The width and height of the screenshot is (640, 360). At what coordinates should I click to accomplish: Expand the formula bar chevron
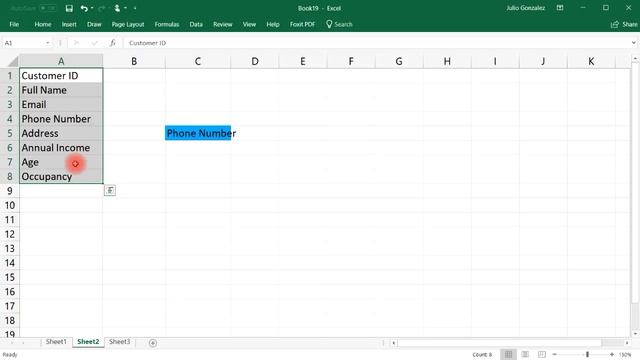point(633,43)
